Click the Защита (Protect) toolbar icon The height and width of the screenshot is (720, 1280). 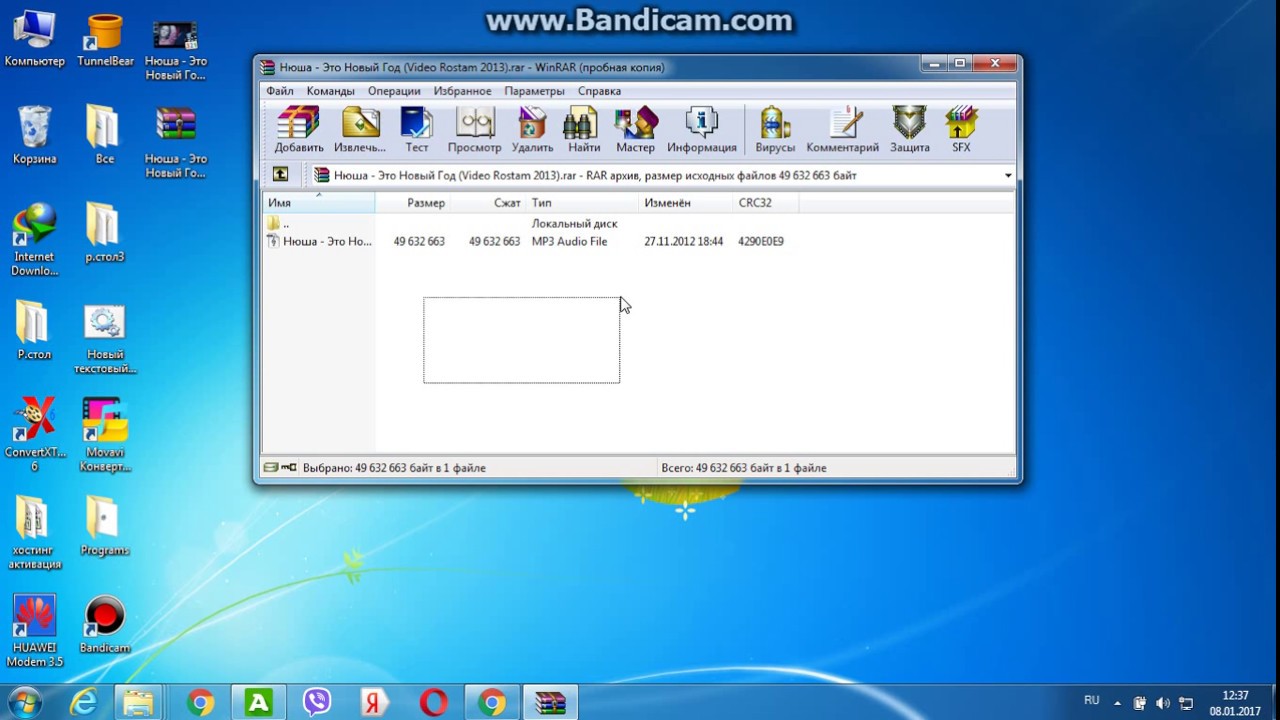tap(909, 130)
